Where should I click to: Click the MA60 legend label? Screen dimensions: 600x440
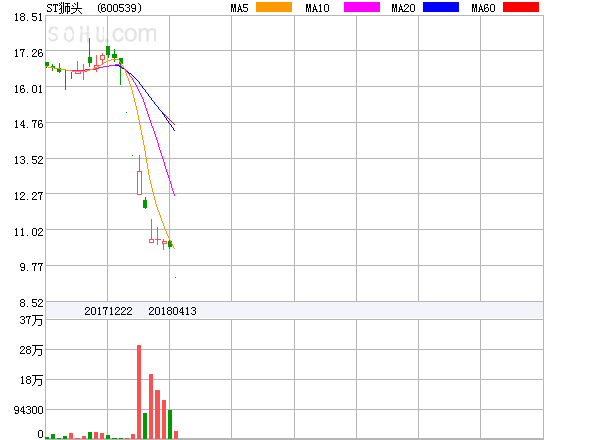(x=483, y=8)
